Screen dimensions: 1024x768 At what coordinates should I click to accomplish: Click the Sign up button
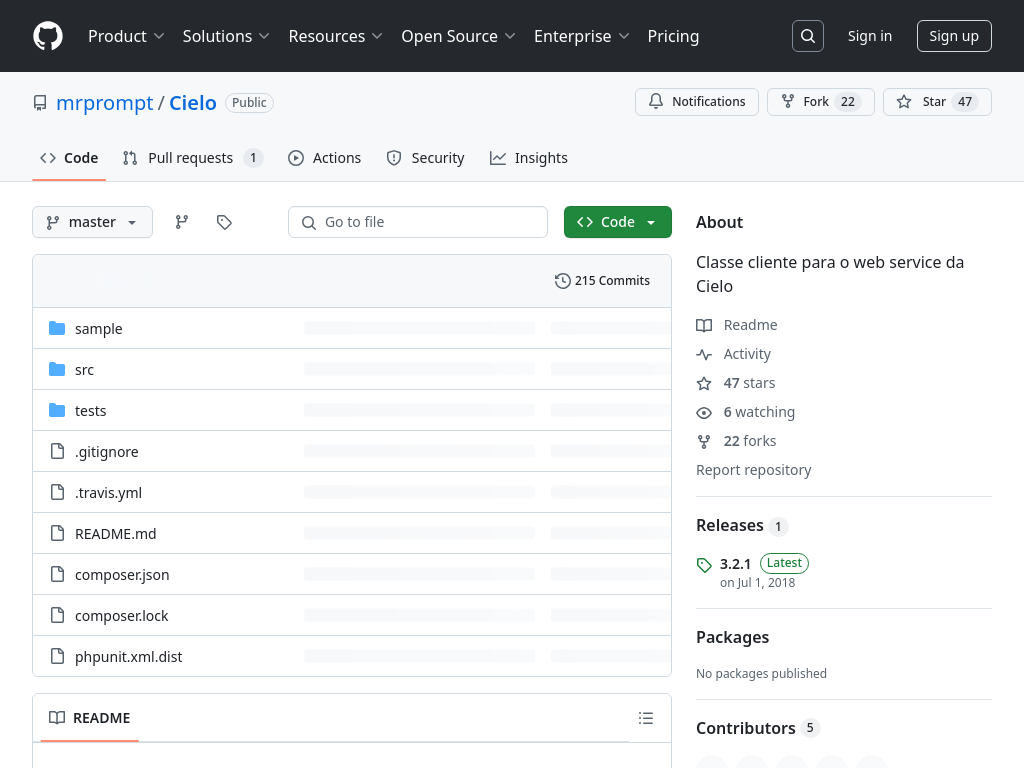point(954,36)
